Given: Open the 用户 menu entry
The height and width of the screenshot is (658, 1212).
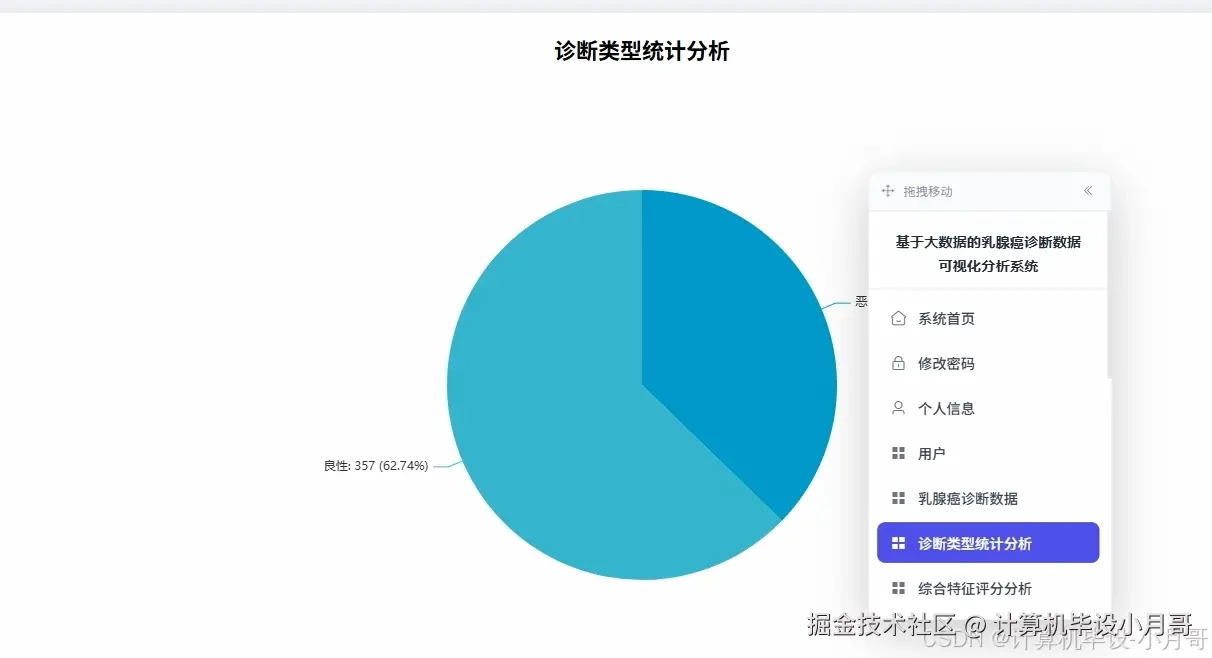Looking at the screenshot, I should pos(932,453).
